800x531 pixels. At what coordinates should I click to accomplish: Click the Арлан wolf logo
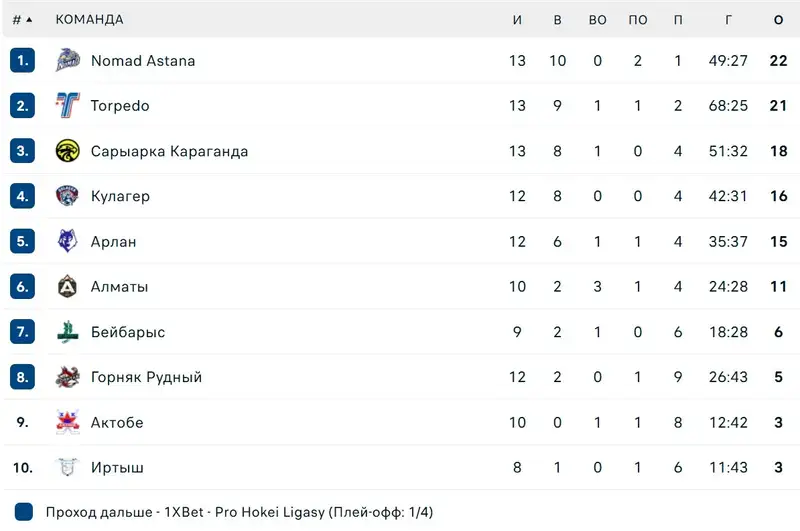click(x=67, y=241)
